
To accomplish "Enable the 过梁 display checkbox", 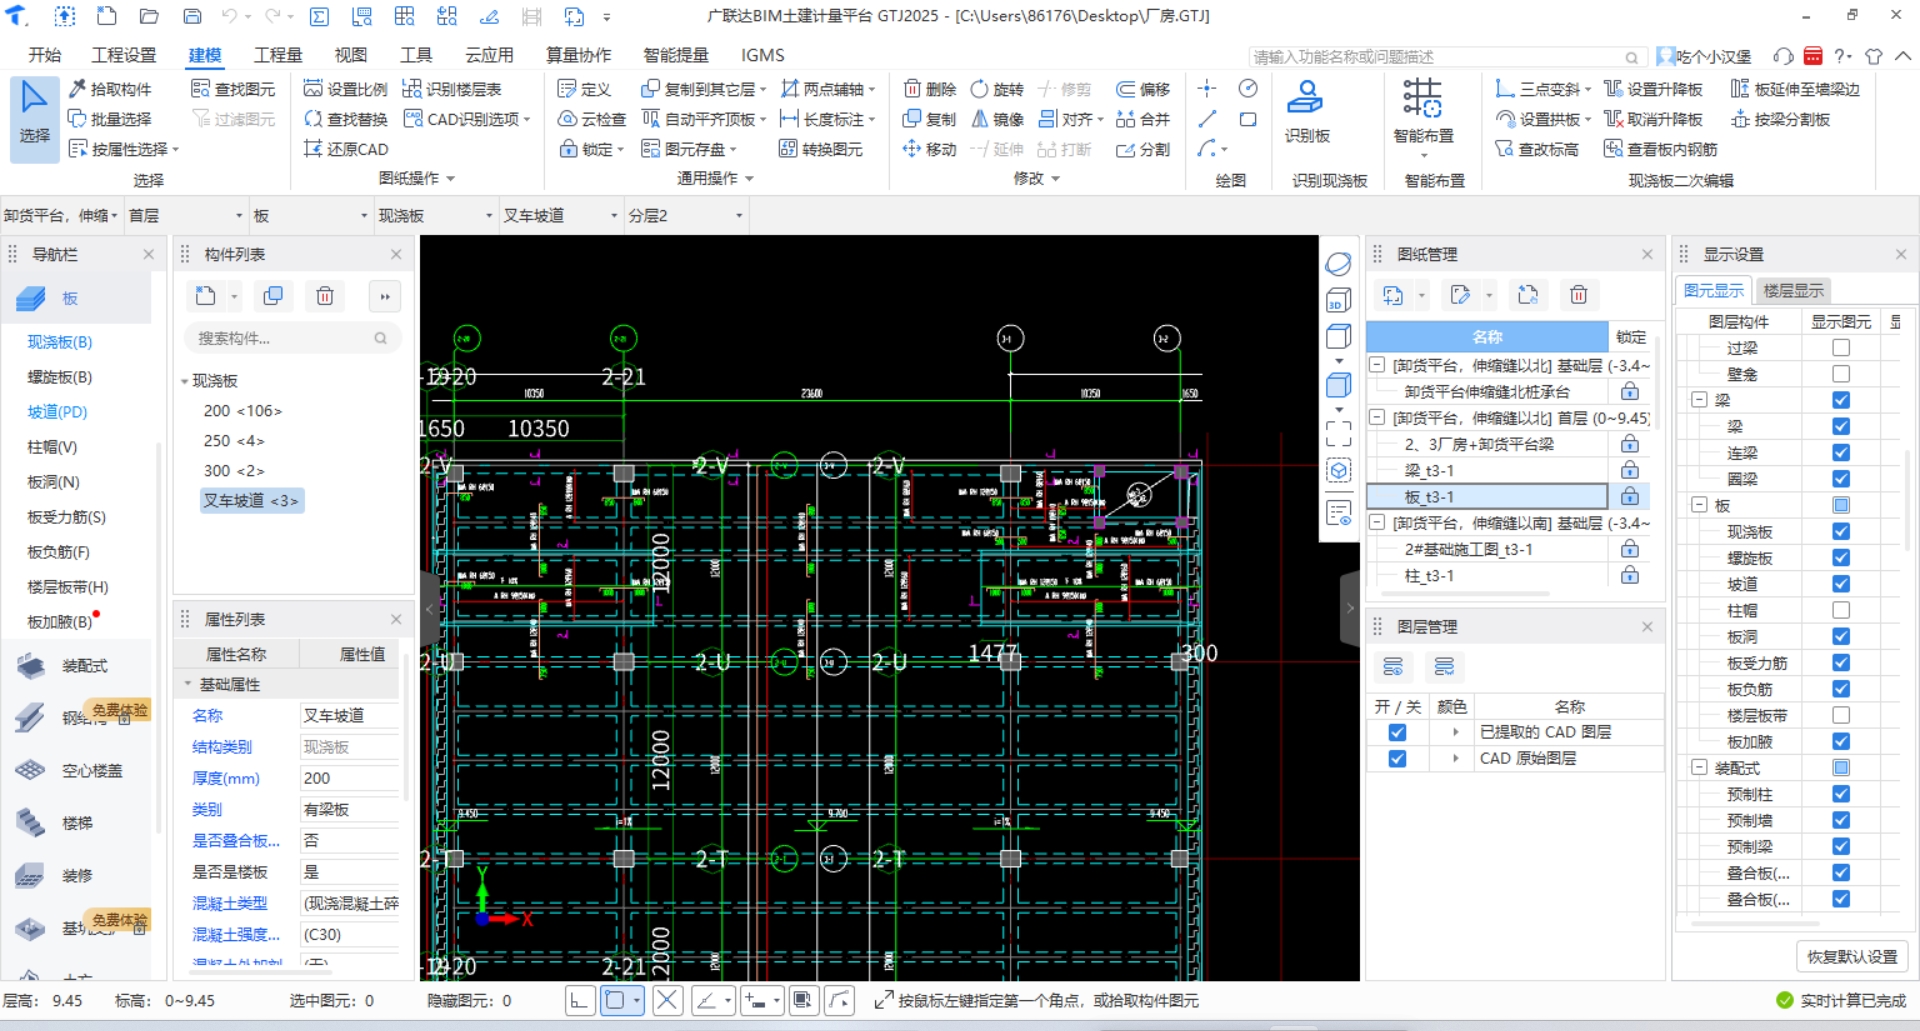I will tap(1840, 348).
